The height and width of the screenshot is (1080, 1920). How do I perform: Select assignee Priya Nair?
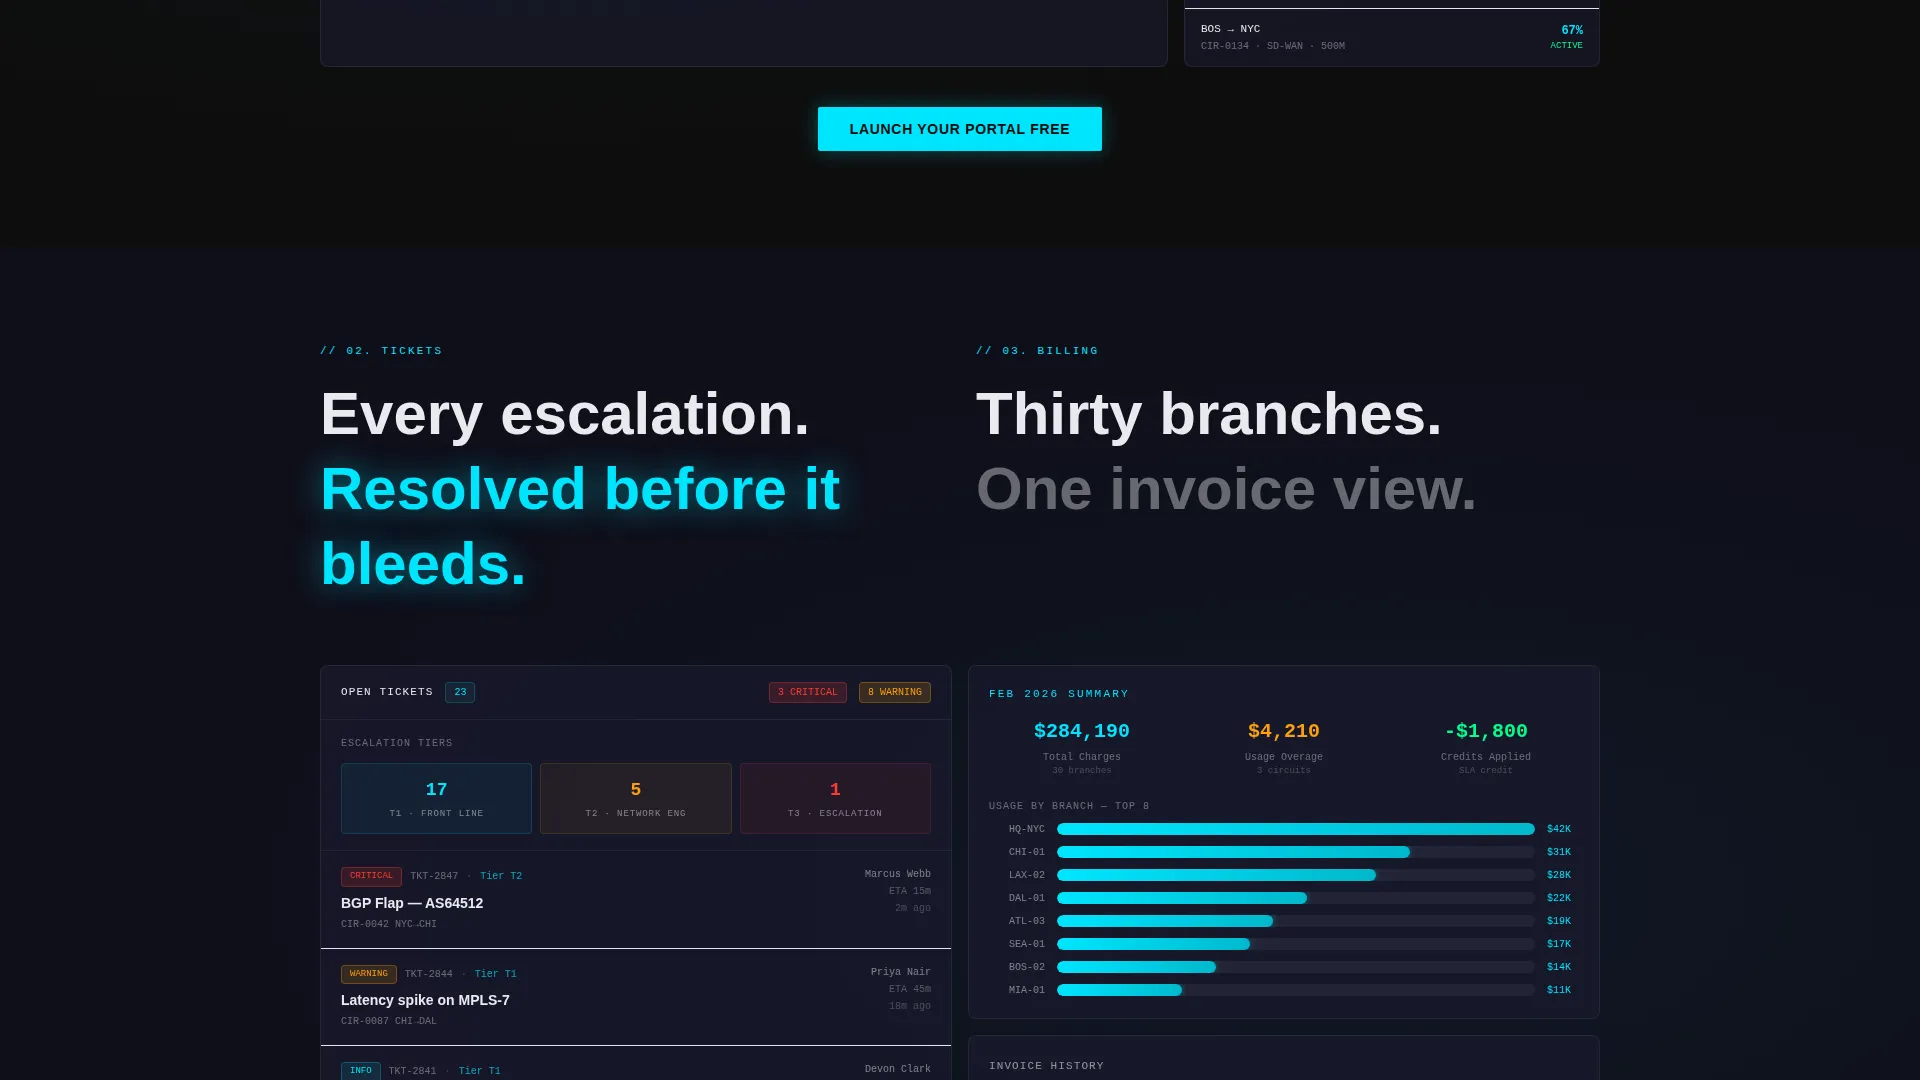tap(900, 972)
